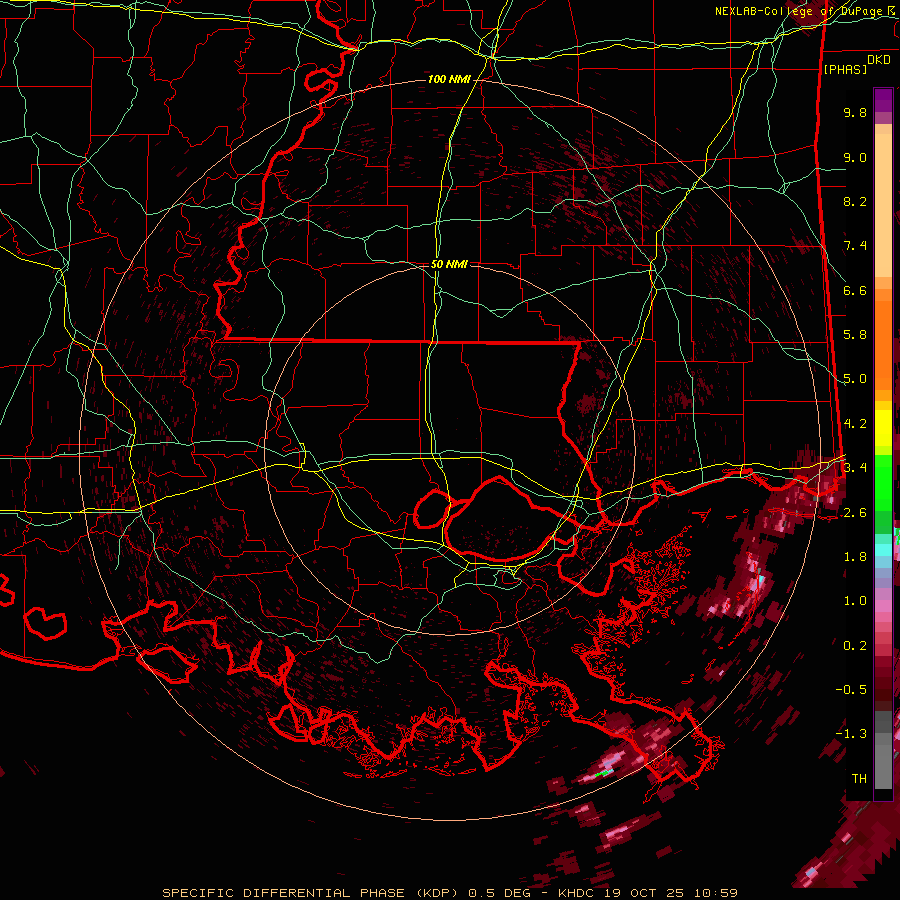The height and width of the screenshot is (900, 900).
Task: Click the 100 NMI range ring label
Action: [x=449, y=79]
